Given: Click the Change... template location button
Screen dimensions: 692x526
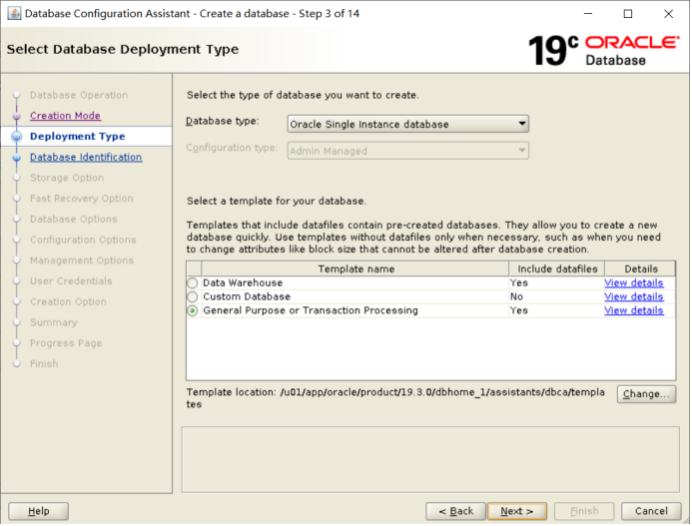Looking at the screenshot, I should (x=647, y=394).
